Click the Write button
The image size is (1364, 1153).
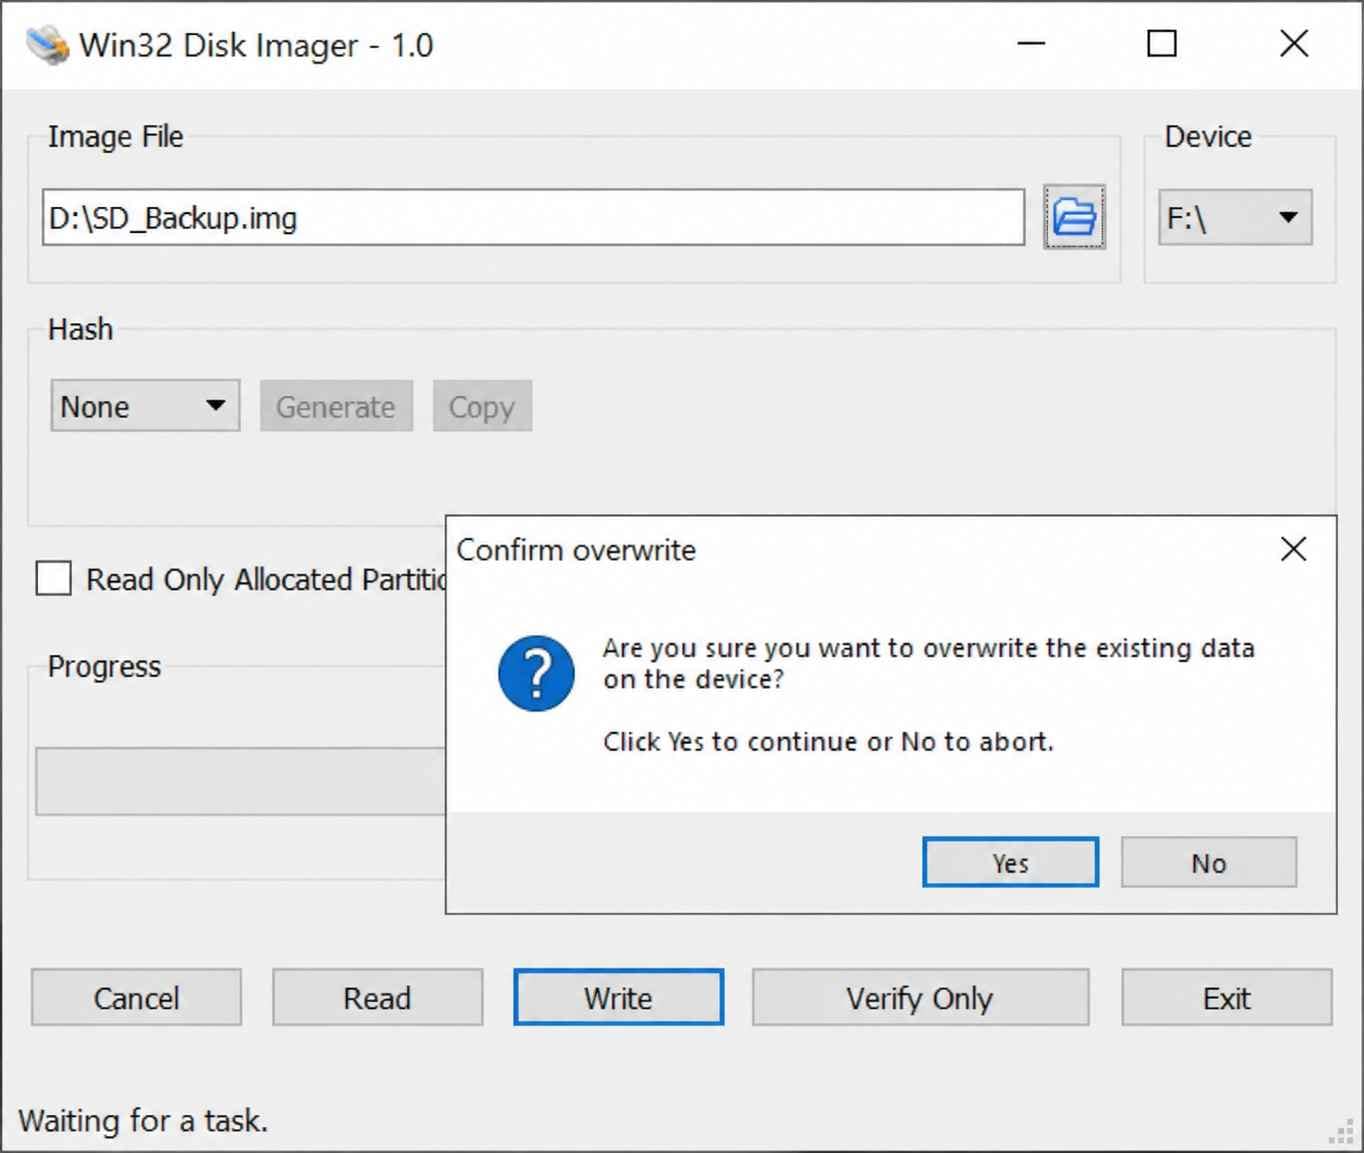point(618,997)
